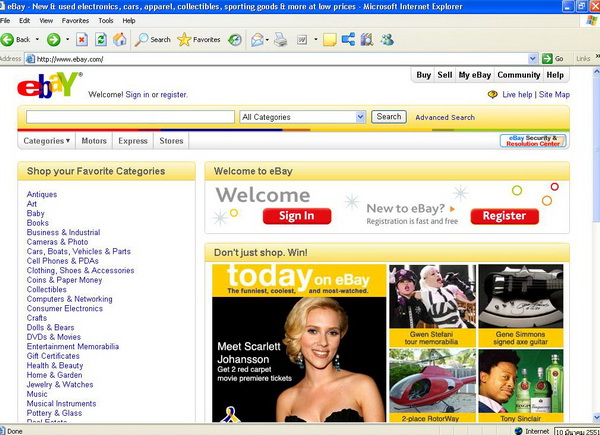This screenshot has width=600, height=435.
Task: Open the Tools menu
Action: click(x=106, y=21)
